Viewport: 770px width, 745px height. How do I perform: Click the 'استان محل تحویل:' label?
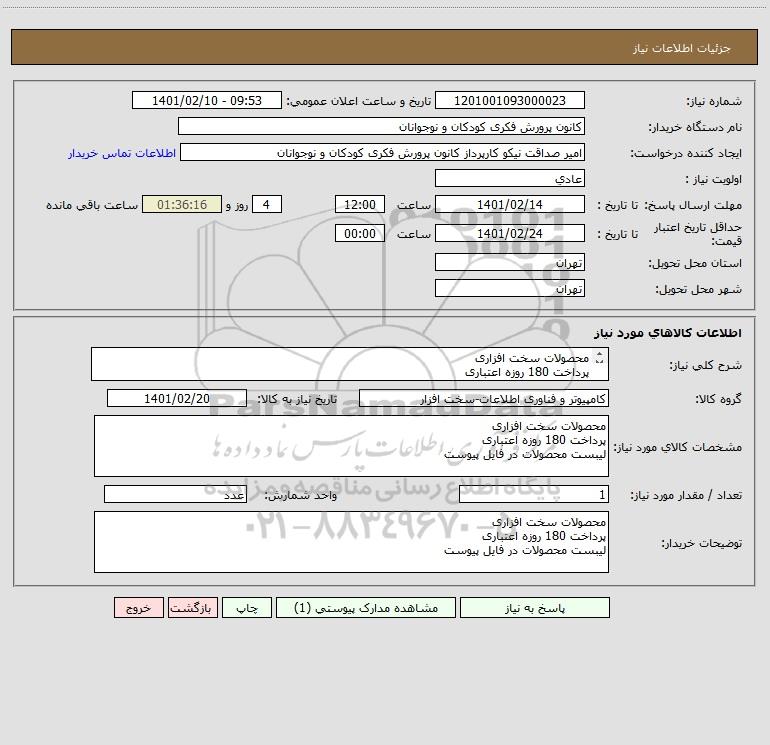(695, 263)
